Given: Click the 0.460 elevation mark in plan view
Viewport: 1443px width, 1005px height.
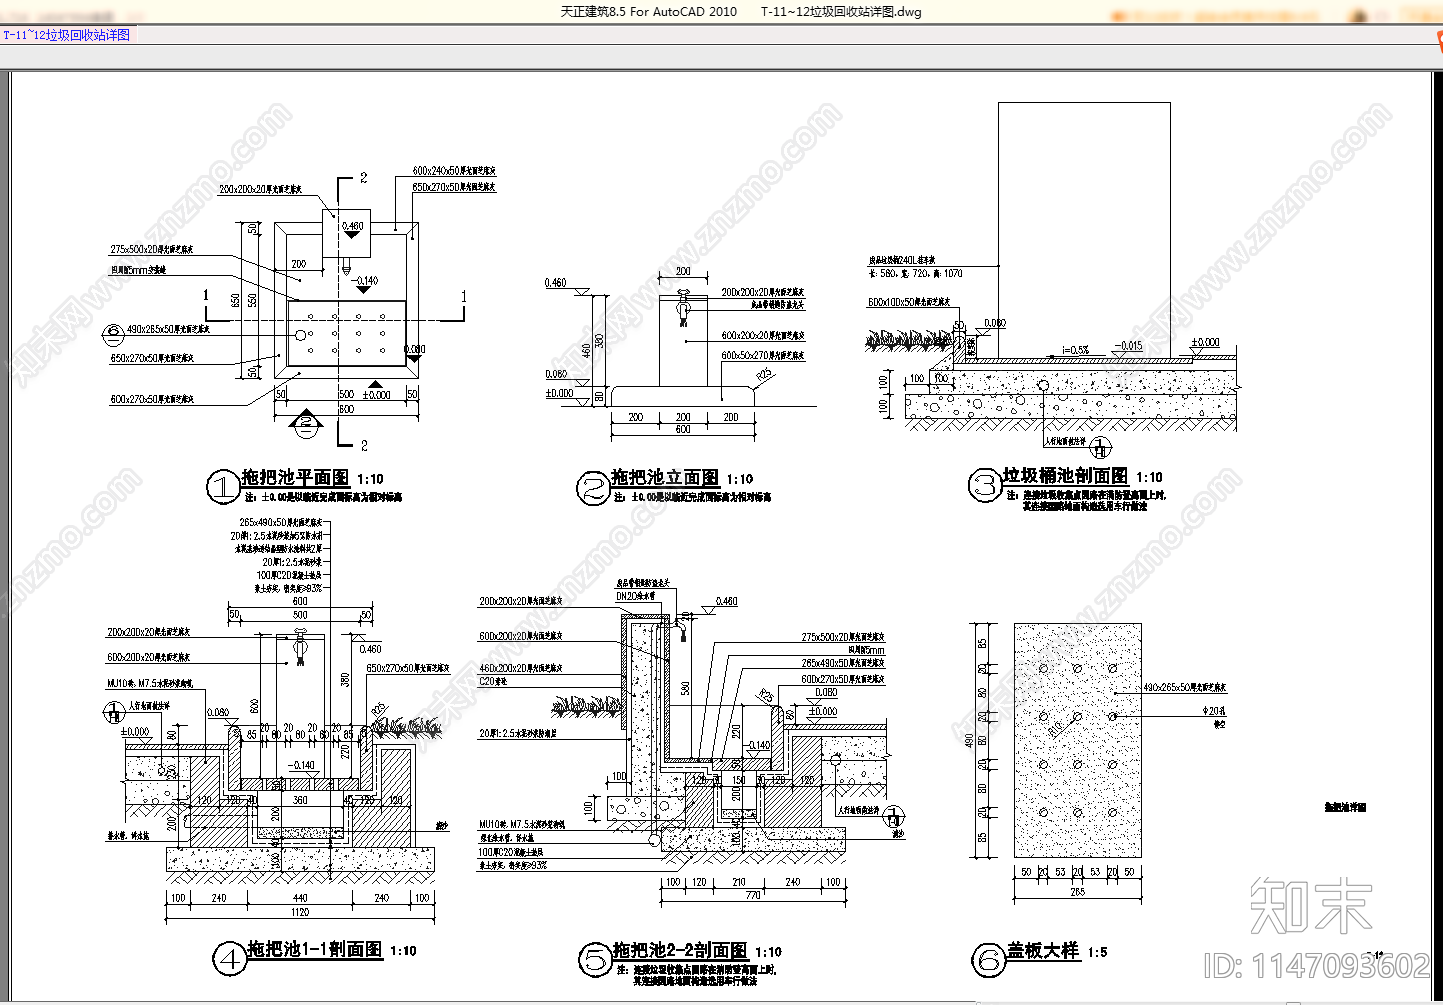Looking at the screenshot, I should click(x=352, y=226).
